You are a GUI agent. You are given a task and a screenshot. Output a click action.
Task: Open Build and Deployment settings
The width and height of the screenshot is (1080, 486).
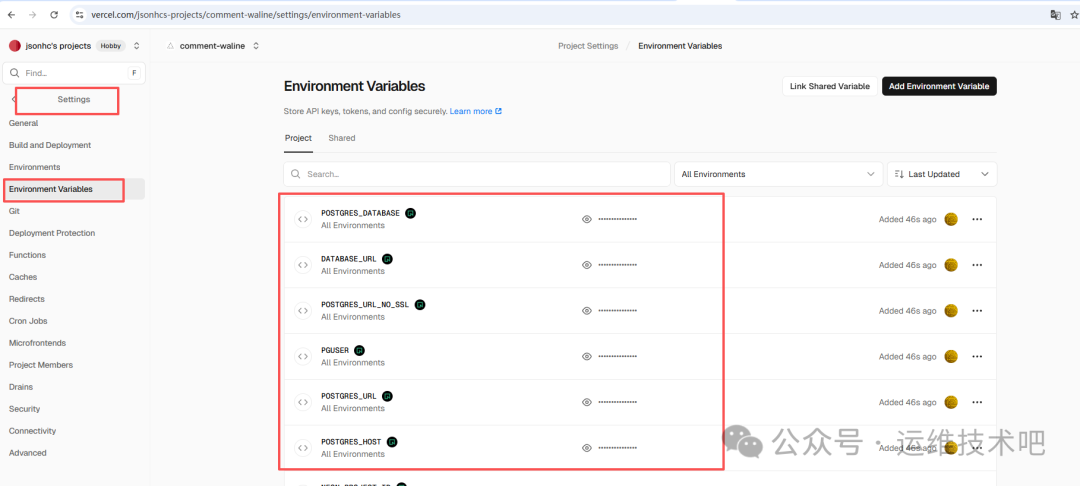[x=50, y=145]
